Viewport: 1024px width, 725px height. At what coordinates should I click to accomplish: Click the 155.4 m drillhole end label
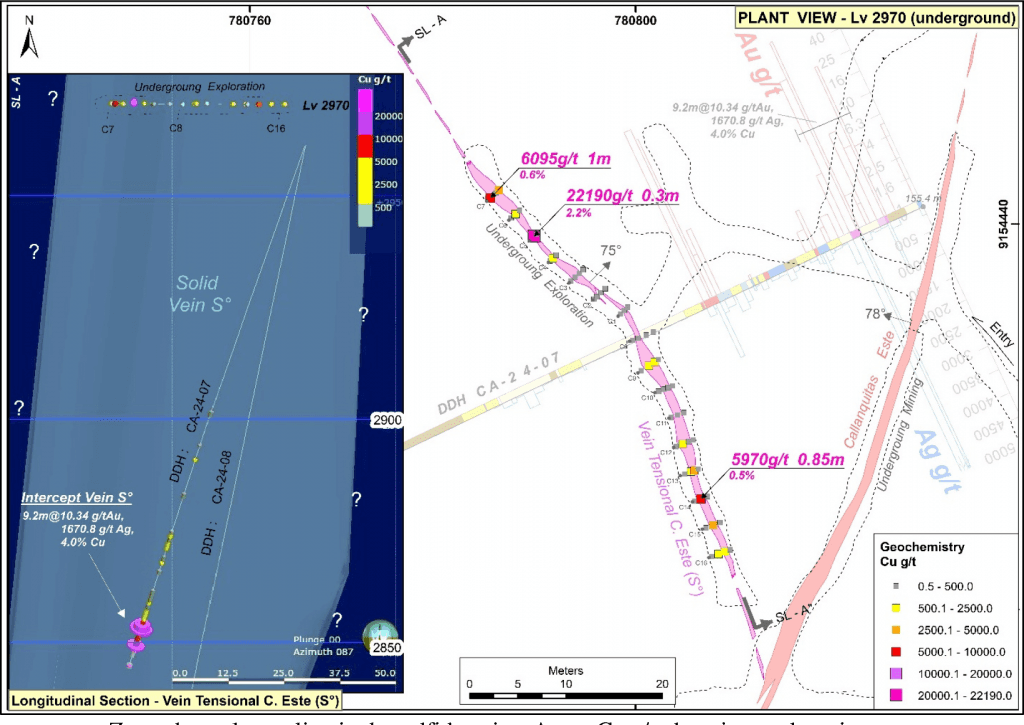point(923,198)
